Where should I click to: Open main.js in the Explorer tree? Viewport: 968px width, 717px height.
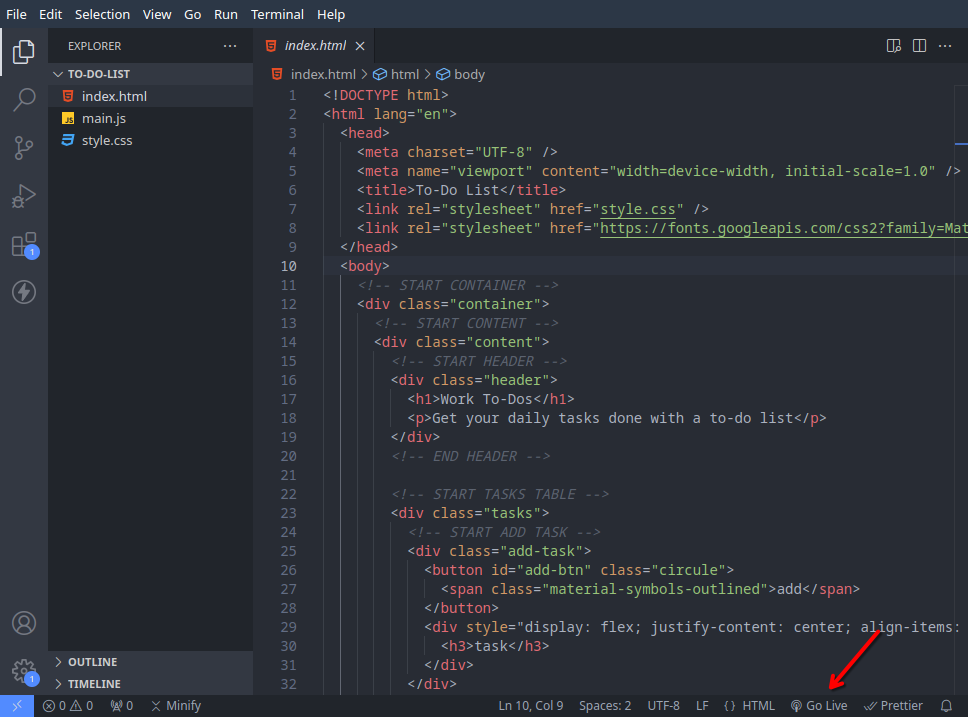coord(151,119)
